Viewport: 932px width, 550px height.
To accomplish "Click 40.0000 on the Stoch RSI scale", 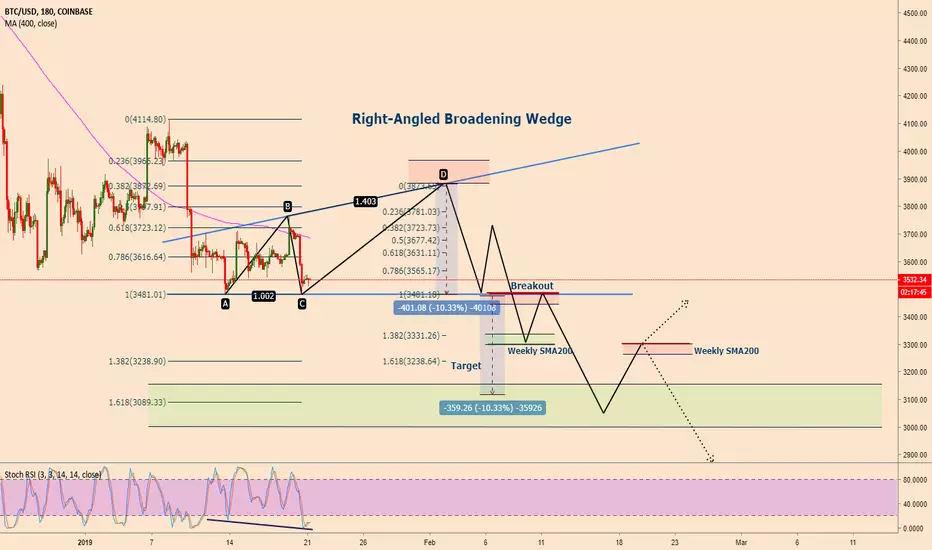I will pos(915,504).
